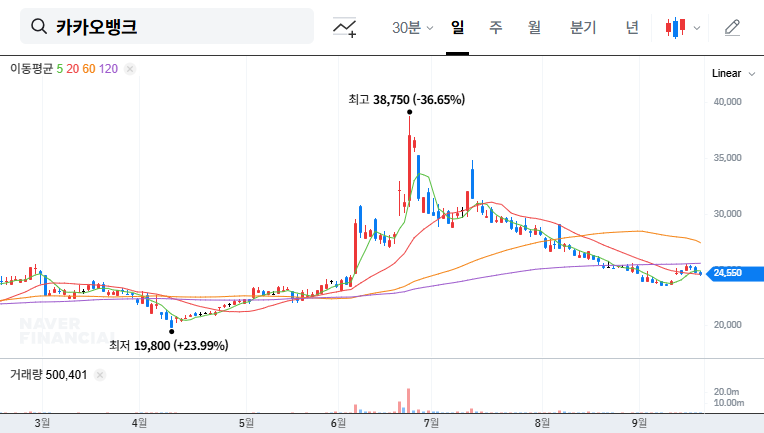Click the 거래량 500,401 label
764x433 pixels.
(49, 375)
